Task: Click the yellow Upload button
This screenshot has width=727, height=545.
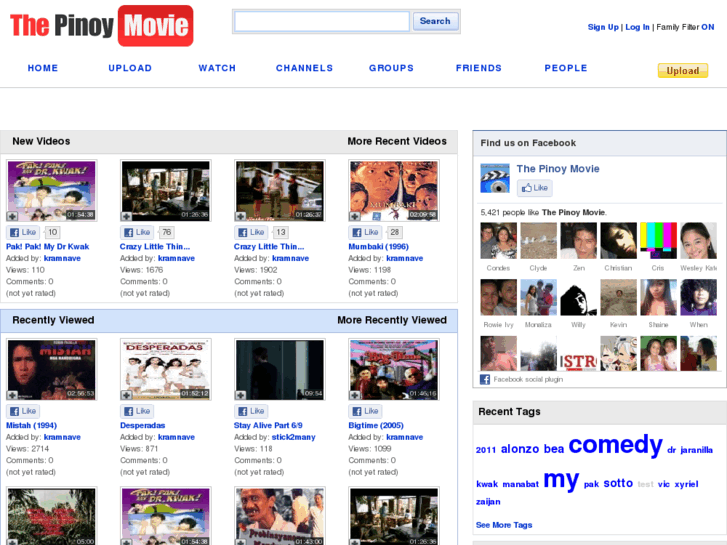Action: 682,71
